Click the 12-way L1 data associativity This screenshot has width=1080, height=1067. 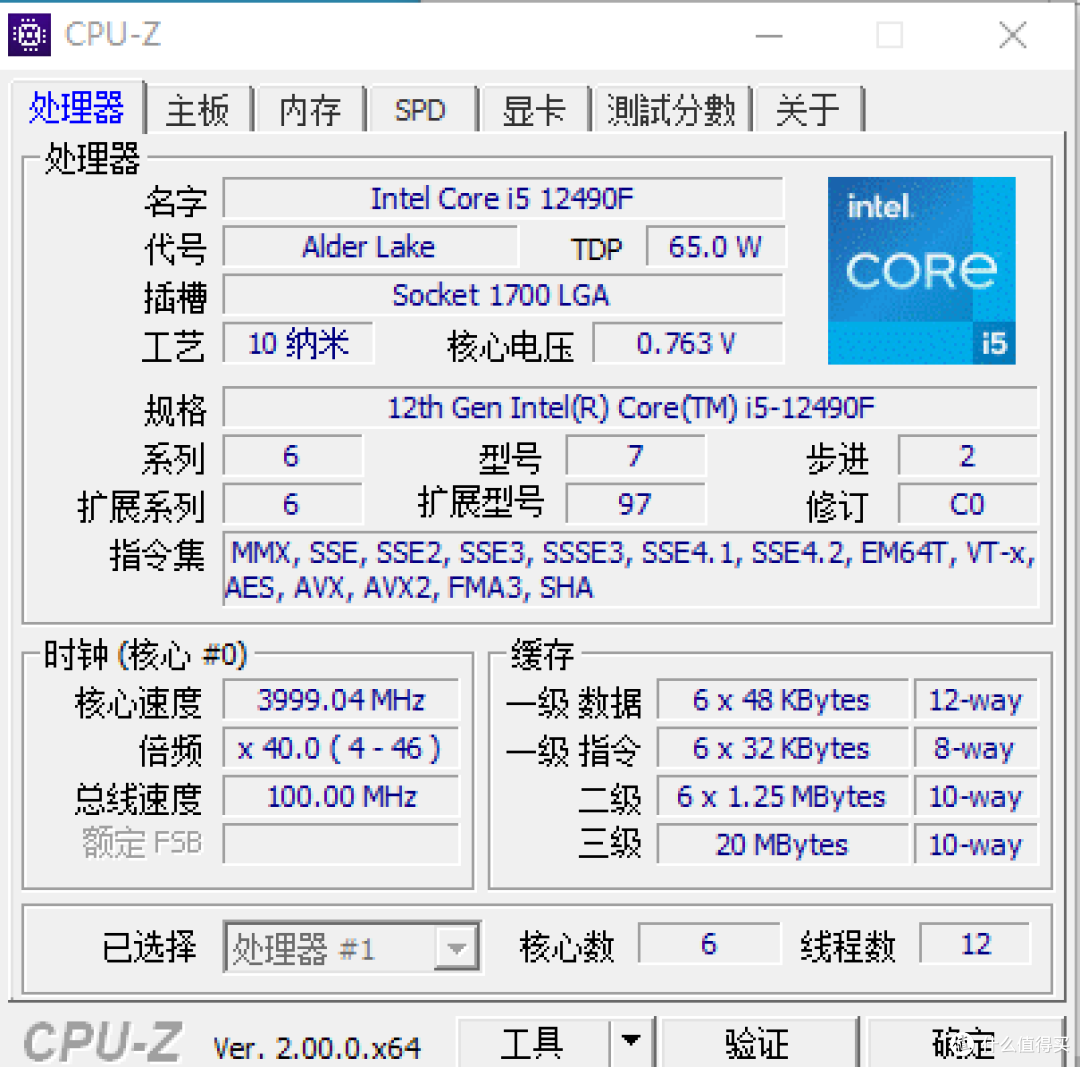click(976, 700)
